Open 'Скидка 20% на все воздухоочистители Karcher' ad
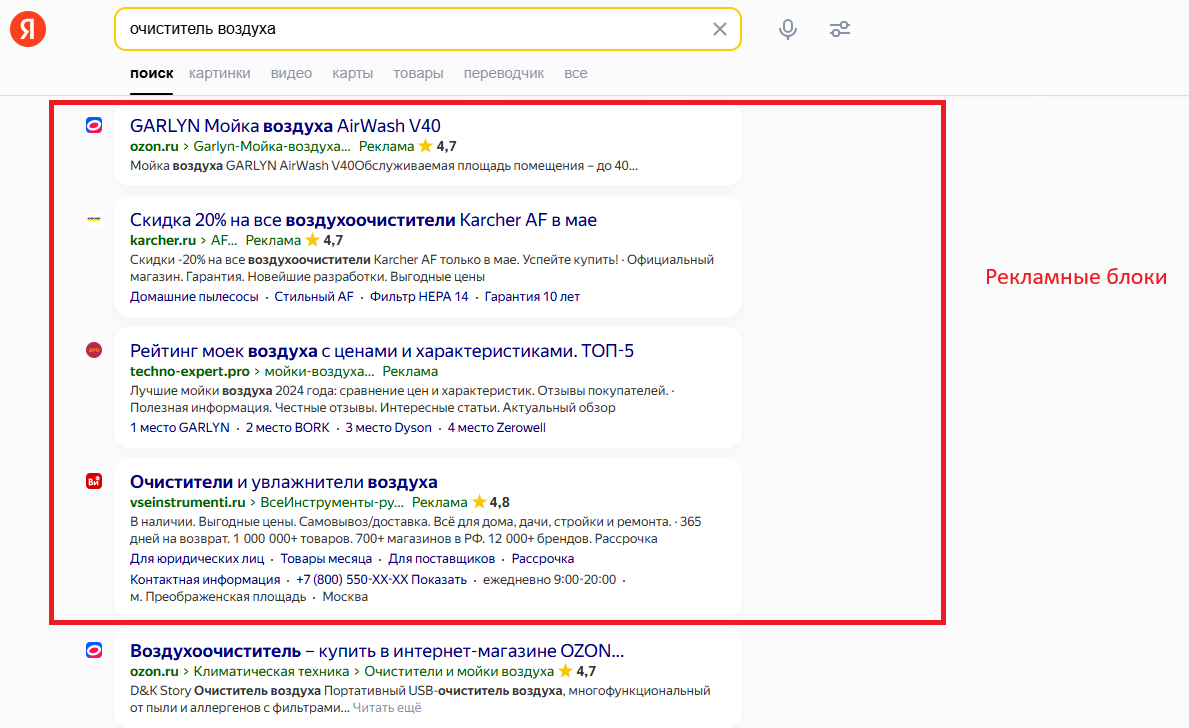Image resolution: width=1189 pixels, height=728 pixels. tap(363, 220)
